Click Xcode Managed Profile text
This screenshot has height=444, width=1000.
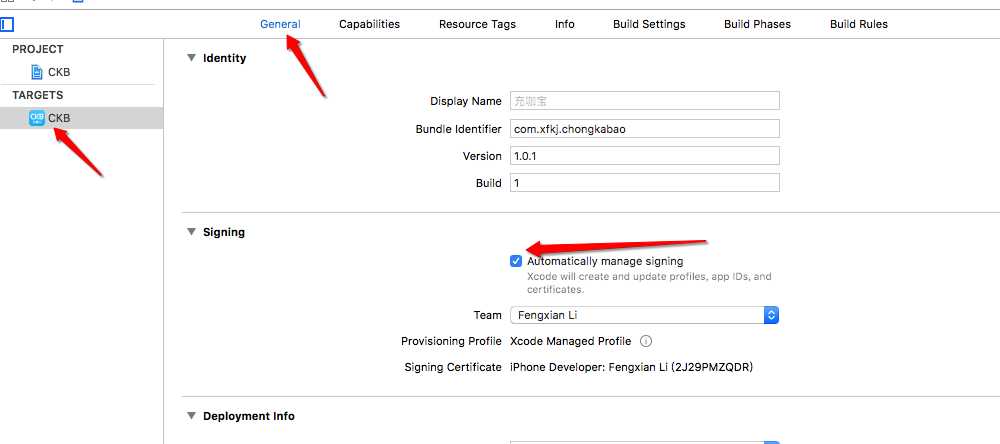[571, 341]
